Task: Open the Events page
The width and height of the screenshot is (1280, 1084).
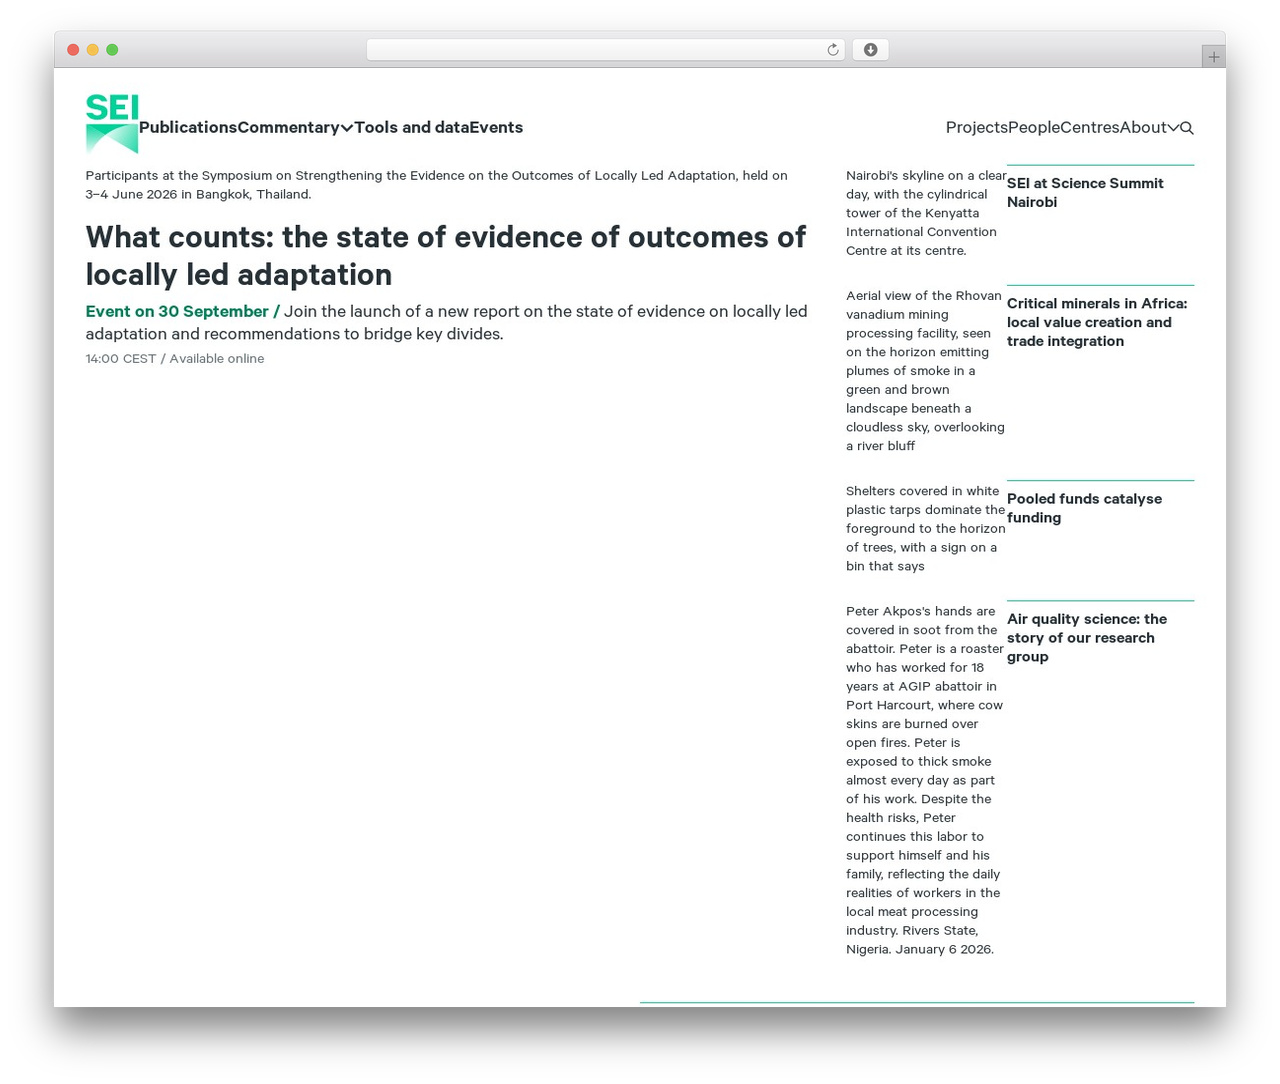Action: 496,127
